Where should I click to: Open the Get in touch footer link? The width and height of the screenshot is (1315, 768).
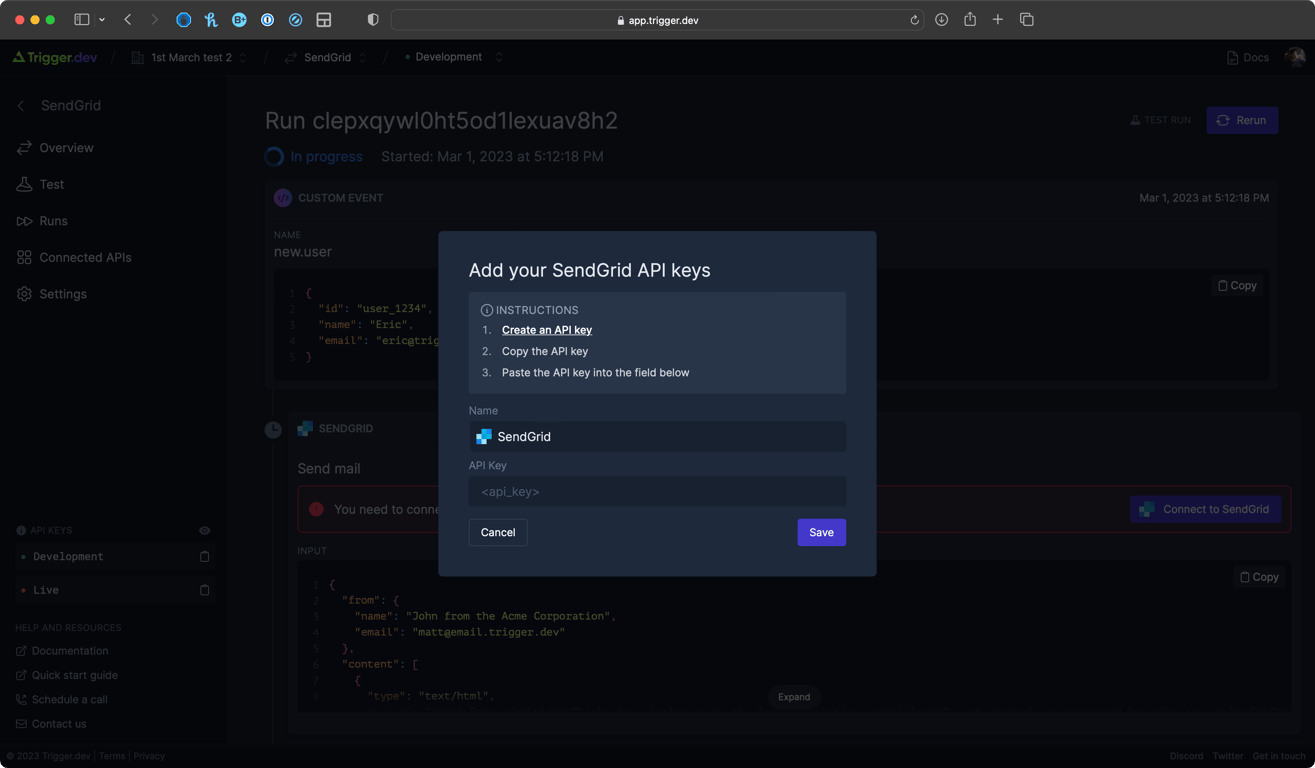1279,756
